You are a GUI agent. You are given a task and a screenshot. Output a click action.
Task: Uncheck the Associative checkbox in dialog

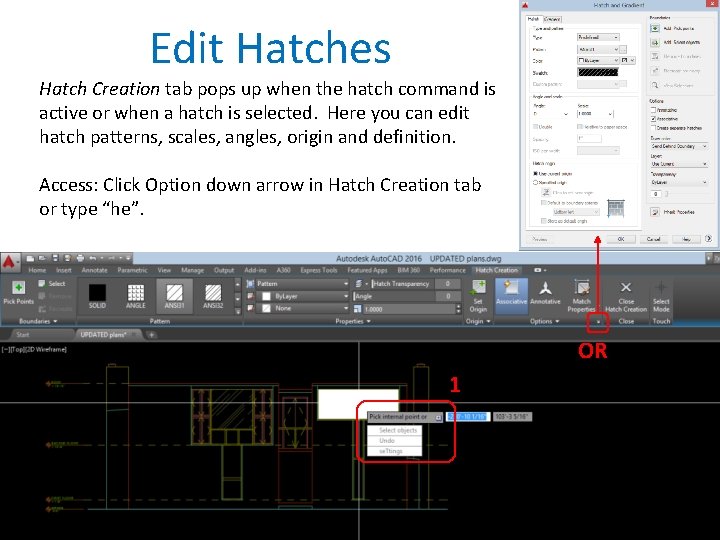[653, 119]
